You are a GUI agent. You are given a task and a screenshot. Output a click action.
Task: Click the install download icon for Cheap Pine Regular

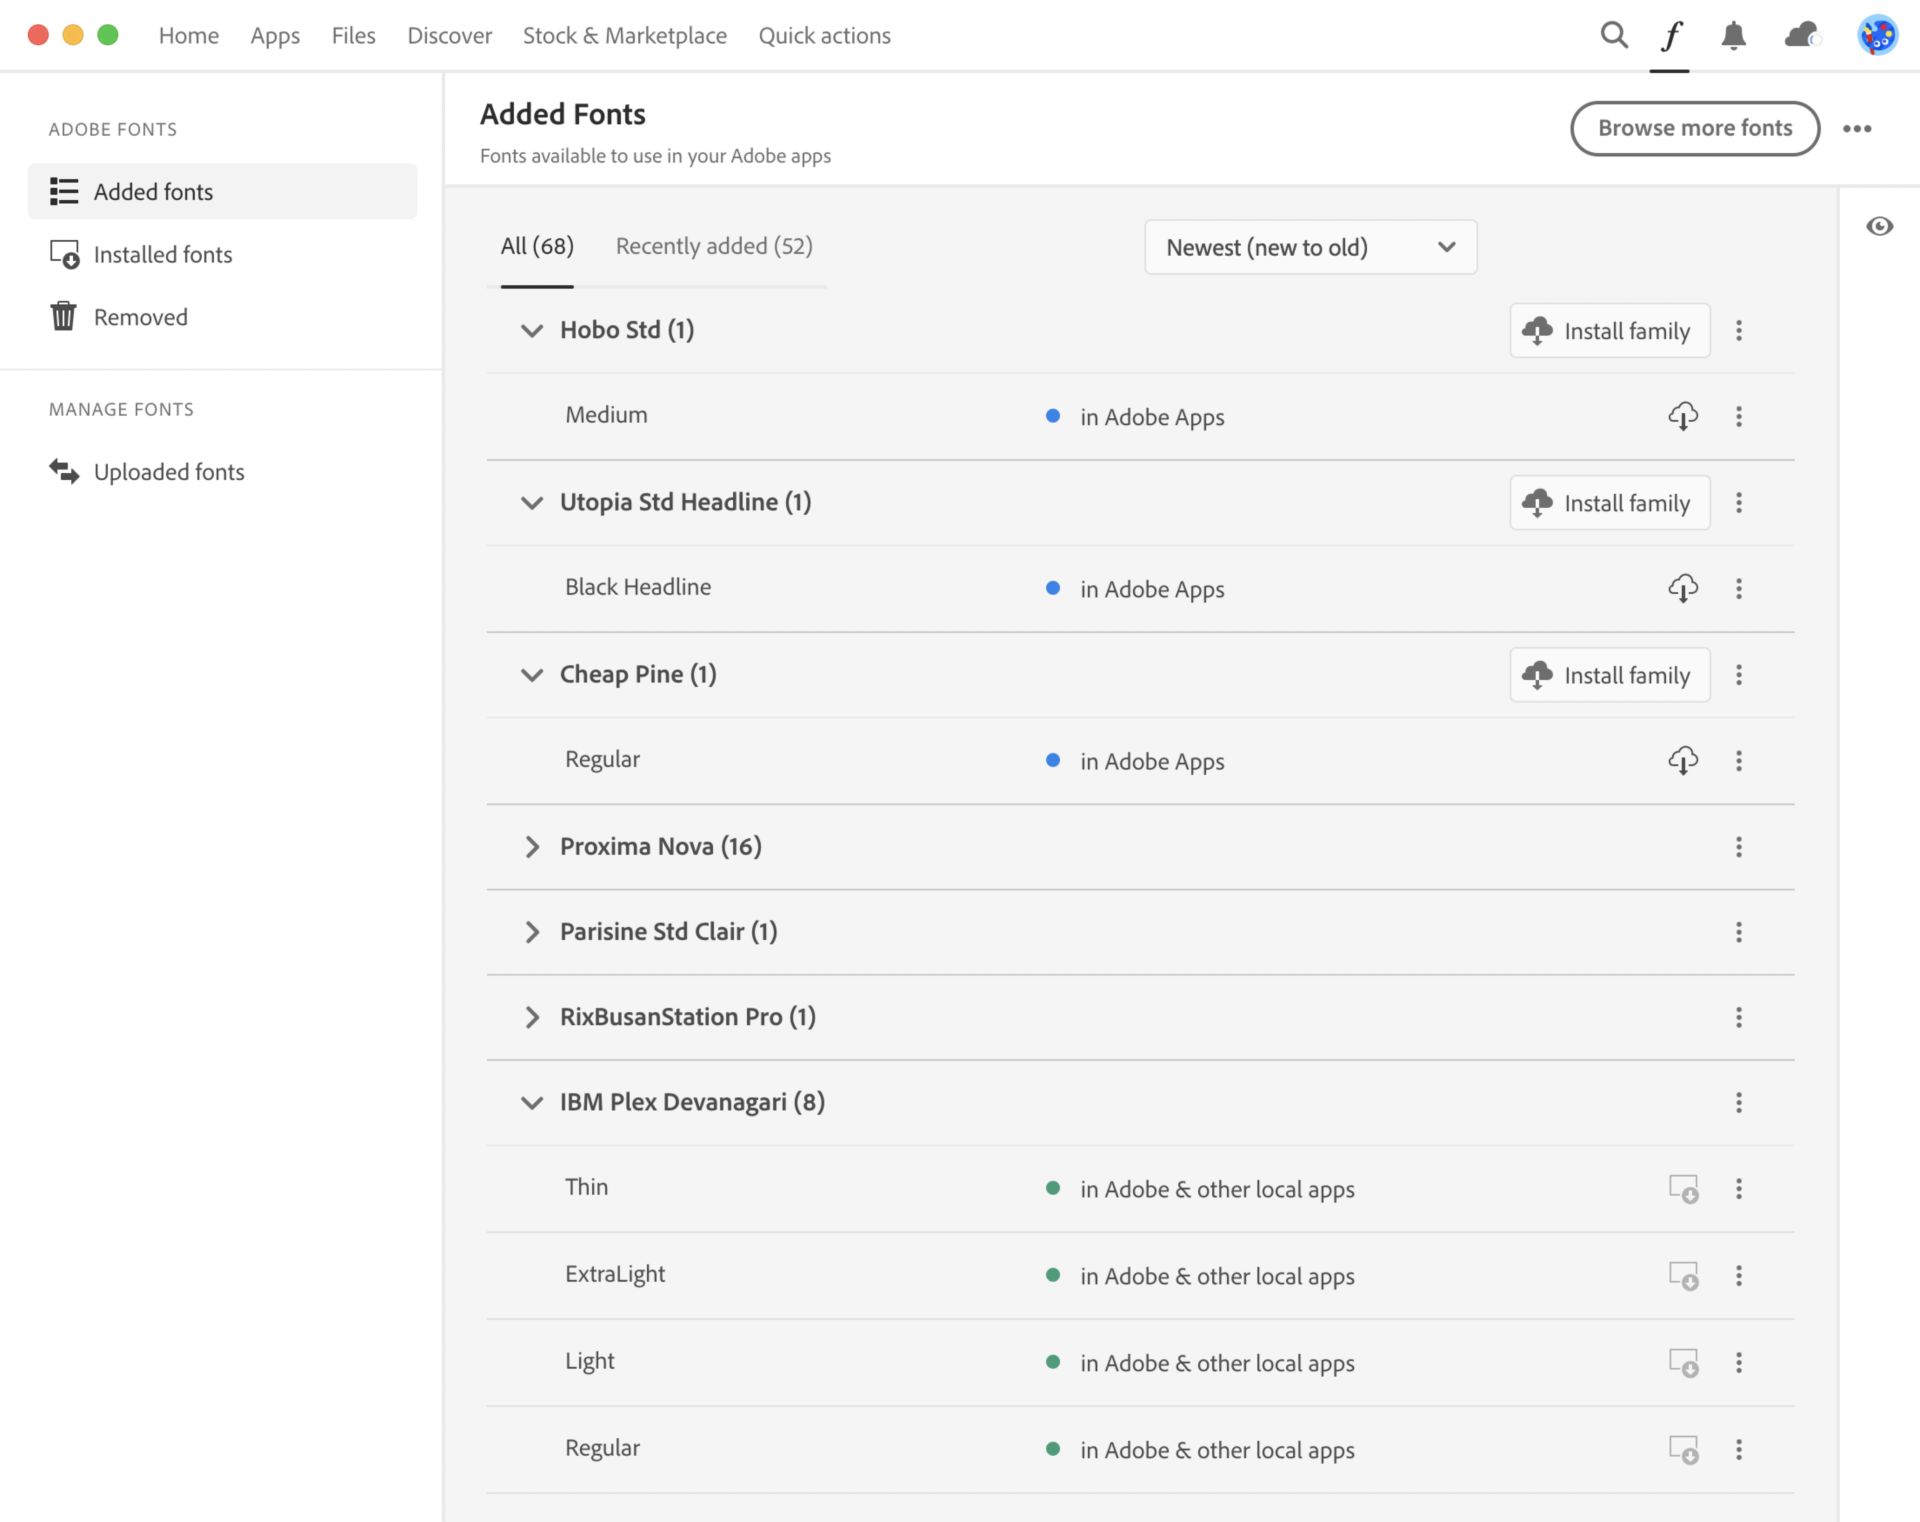[1682, 760]
